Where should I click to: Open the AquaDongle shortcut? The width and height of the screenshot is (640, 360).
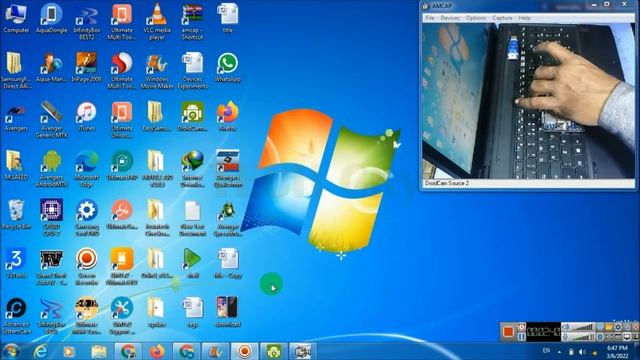(x=51, y=18)
